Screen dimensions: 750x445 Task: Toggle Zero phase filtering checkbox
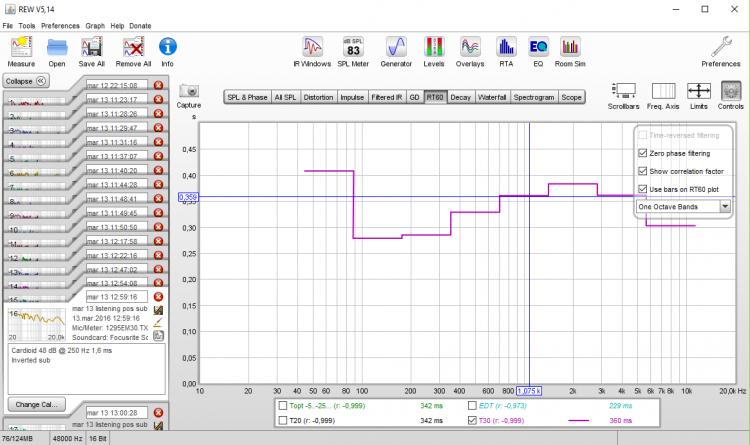642,153
